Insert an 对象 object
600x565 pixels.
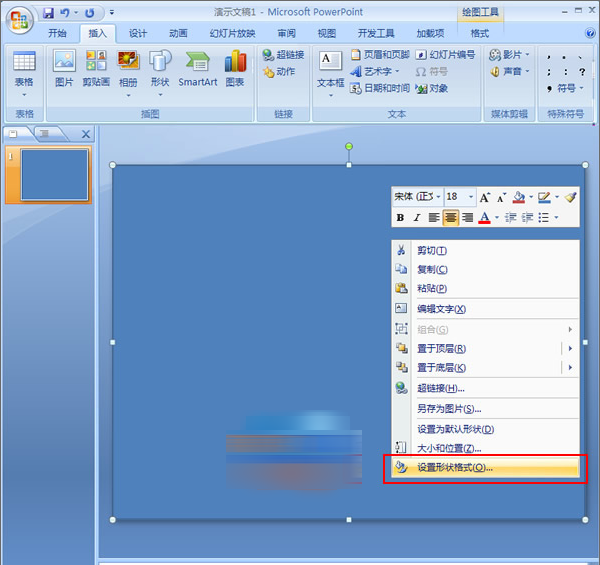coord(432,89)
